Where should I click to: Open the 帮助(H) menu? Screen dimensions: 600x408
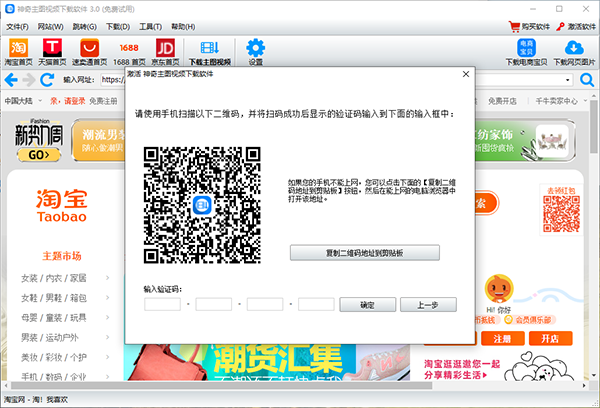[184, 26]
